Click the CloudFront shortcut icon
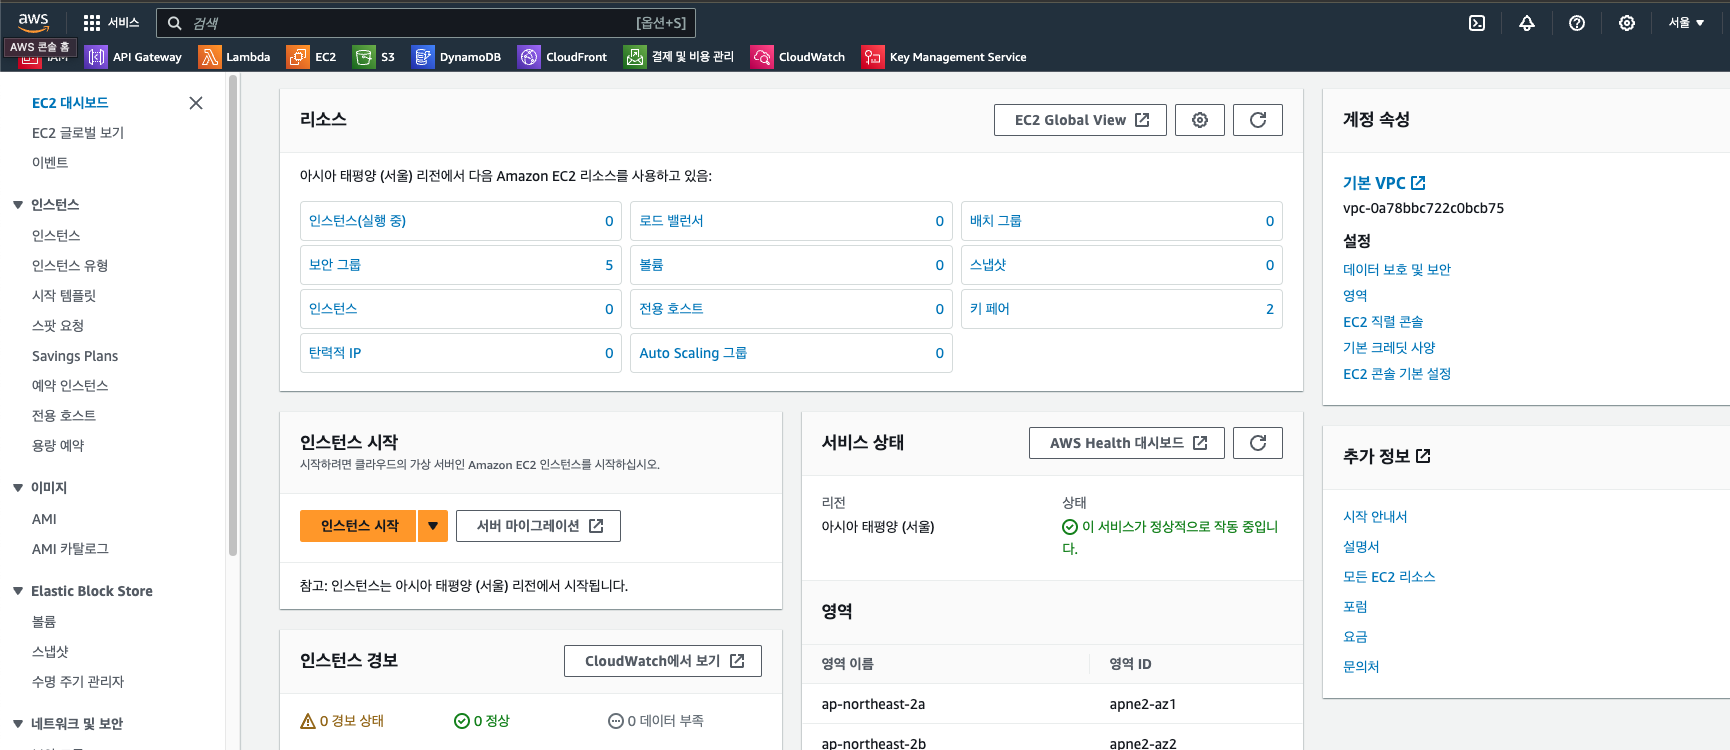1730x750 pixels. pyautogui.click(x=529, y=57)
